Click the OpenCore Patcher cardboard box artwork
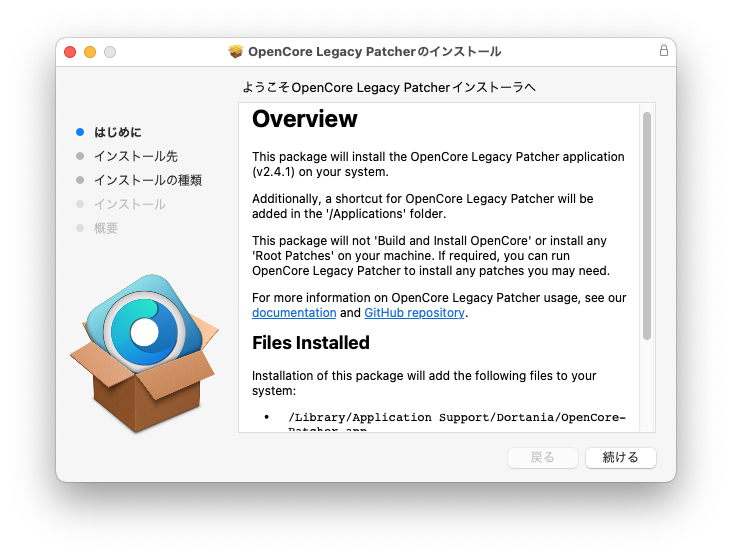Image resolution: width=732 pixels, height=556 pixels. 142,356
